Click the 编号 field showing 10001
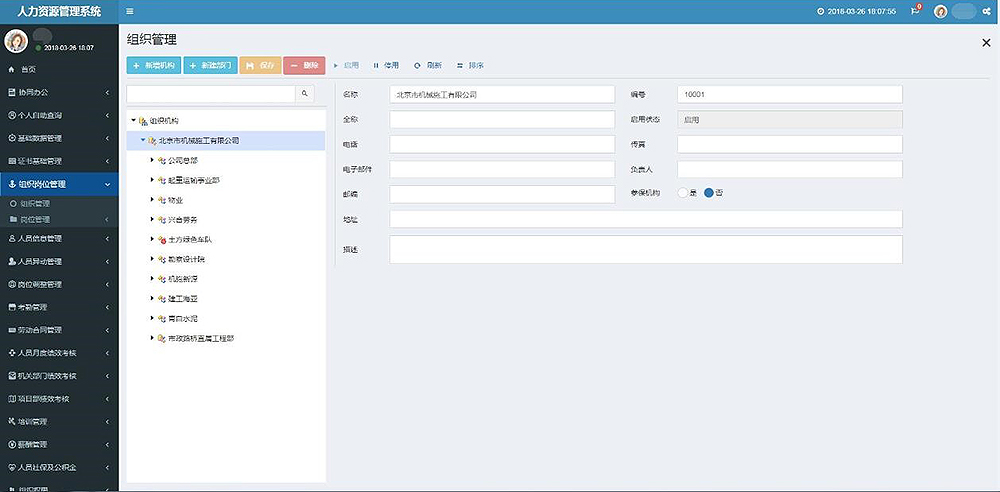The width and height of the screenshot is (1000, 492). click(x=790, y=94)
